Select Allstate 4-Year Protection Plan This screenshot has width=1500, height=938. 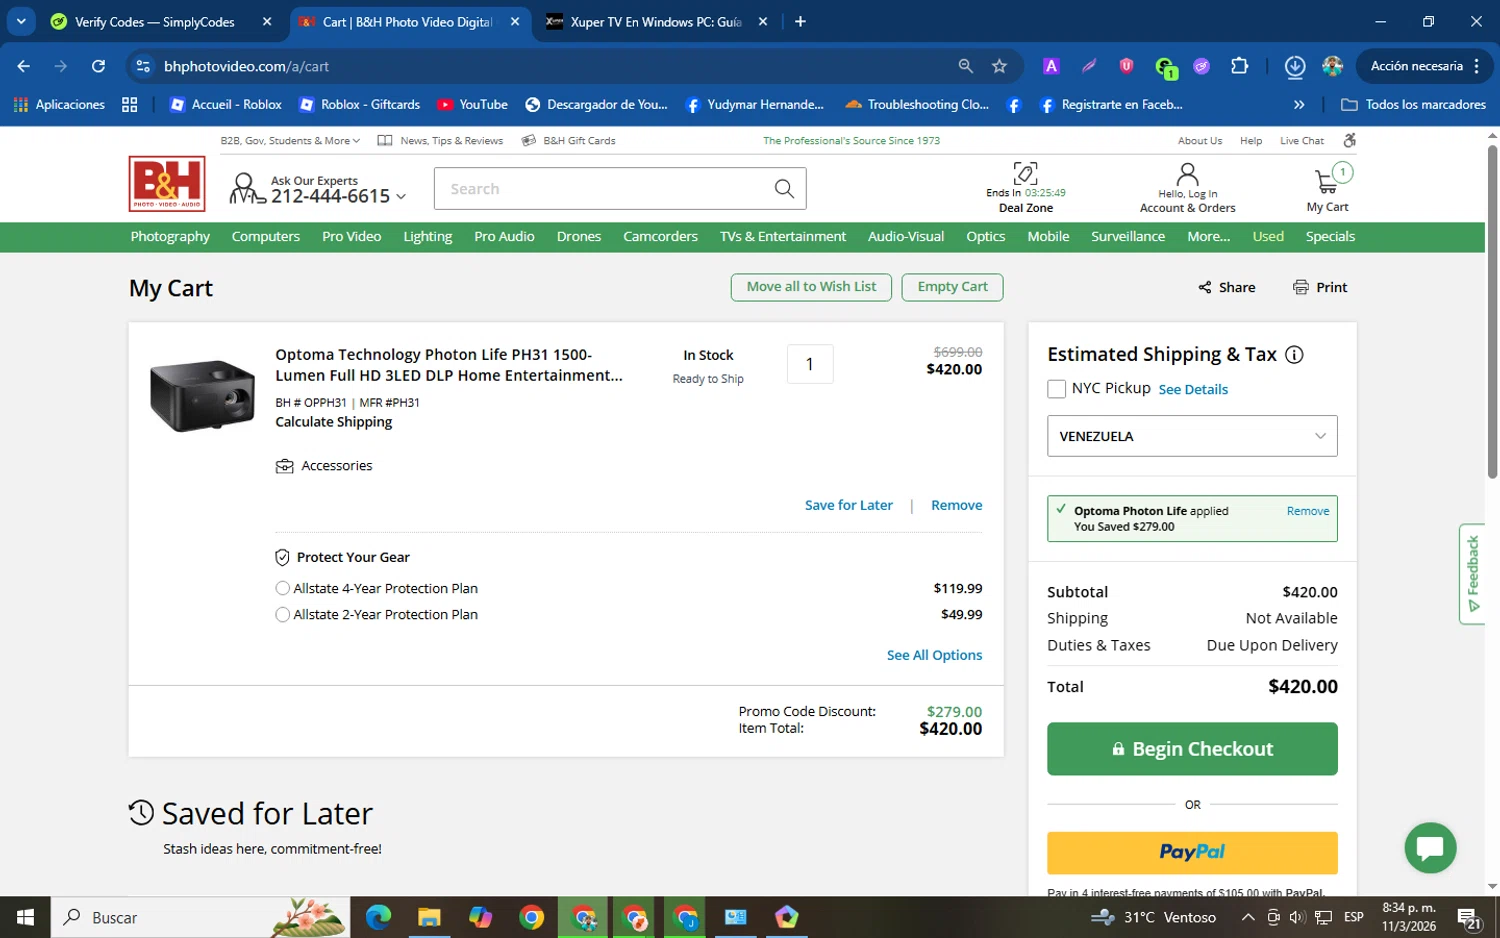tap(283, 589)
